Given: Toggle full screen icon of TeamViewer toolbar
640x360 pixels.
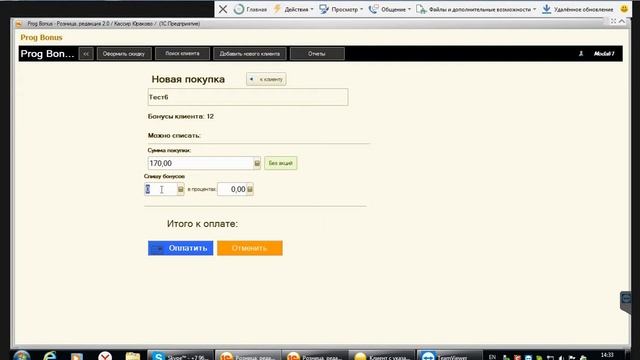Looking at the screenshot, I should click(x=613, y=21).
